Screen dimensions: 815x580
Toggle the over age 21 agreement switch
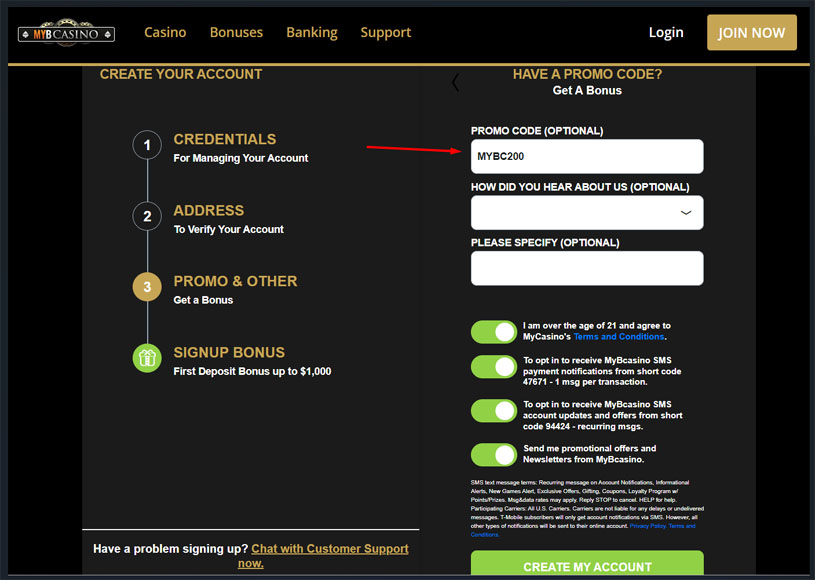point(494,332)
